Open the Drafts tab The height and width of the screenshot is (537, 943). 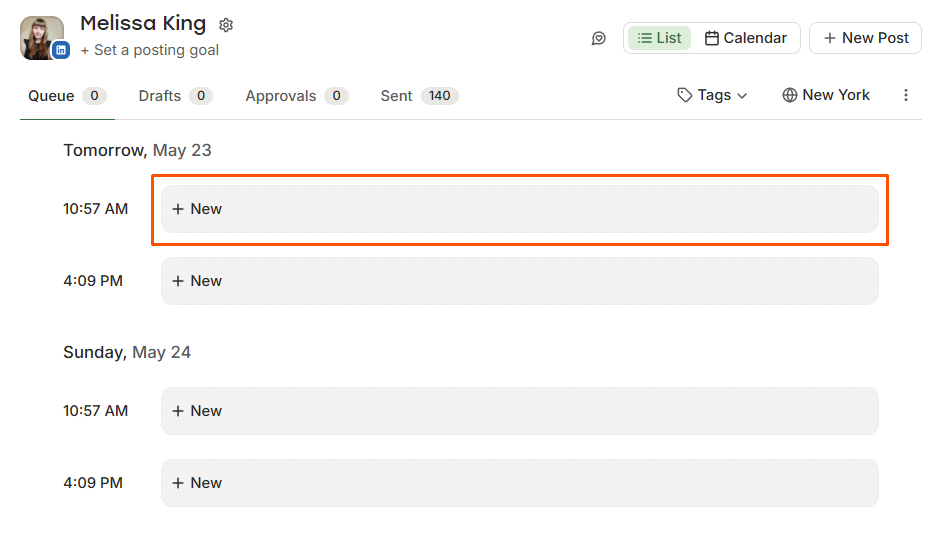point(175,96)
